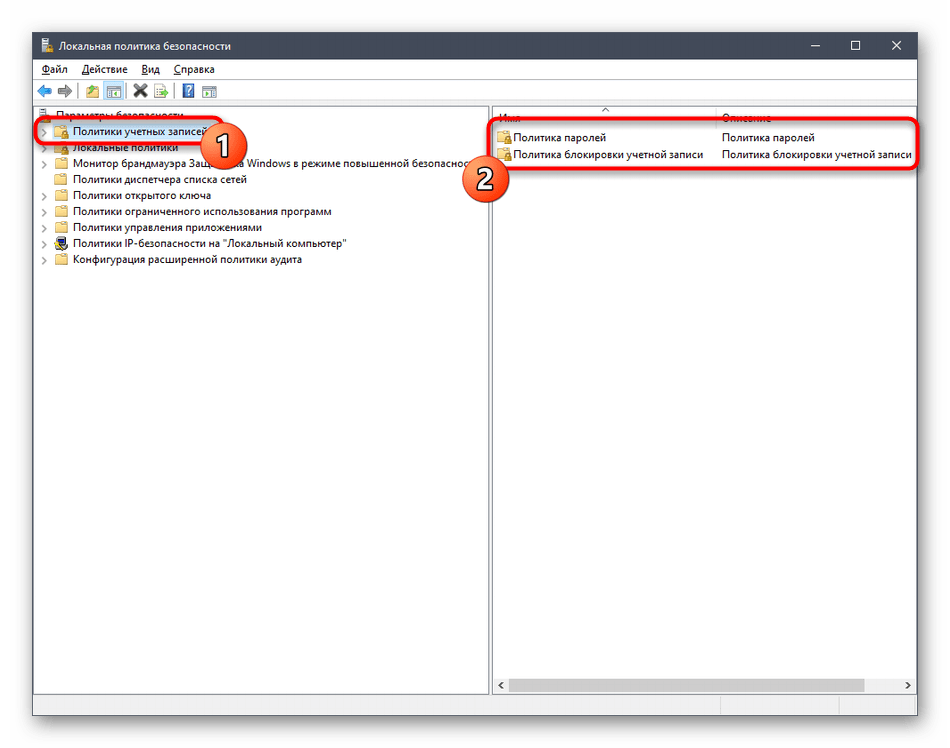Expand the Политики учетных записей node

click(43, 132)
